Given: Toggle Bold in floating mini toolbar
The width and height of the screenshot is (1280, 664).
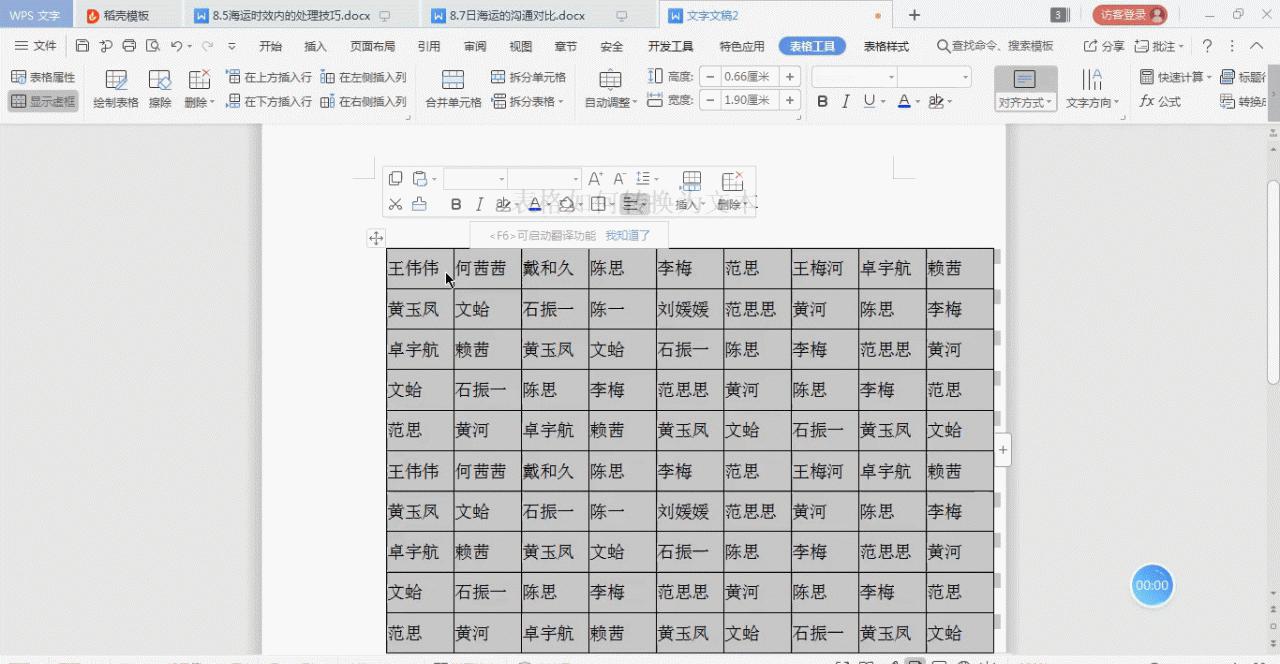Looking at the screenshot, I should point(456,204).
